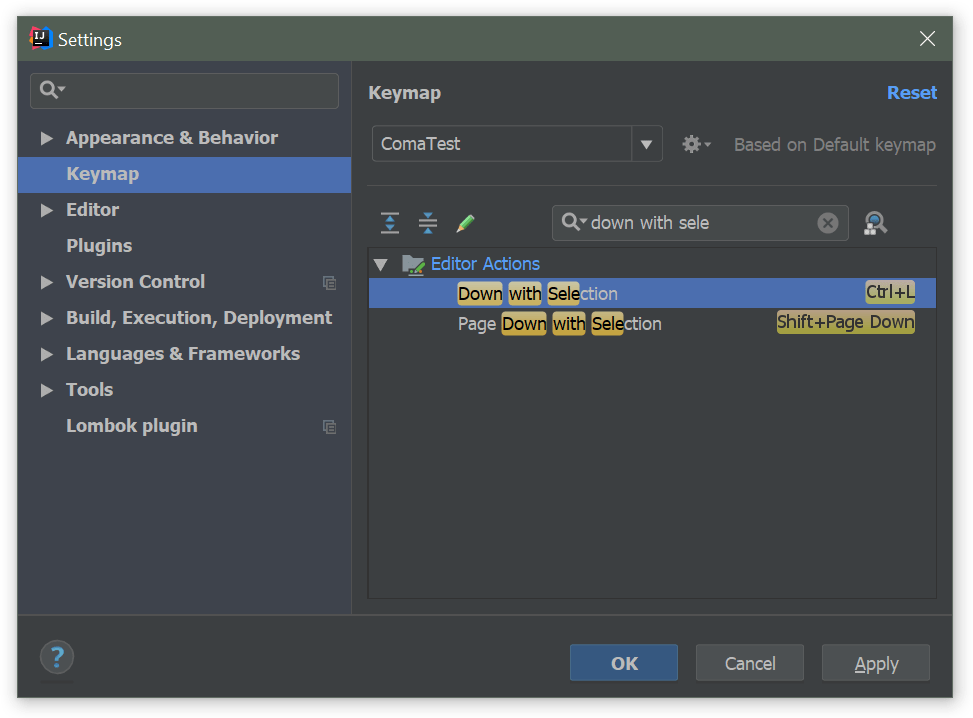Open the gear menu next to keymap selector
Image resolution: width=973 pixels, height=718 pixels.
[696, 145]
